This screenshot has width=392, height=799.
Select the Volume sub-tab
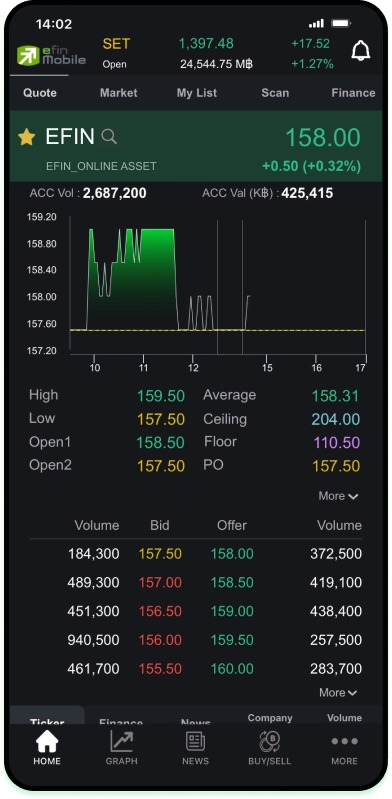pos(345,717)
